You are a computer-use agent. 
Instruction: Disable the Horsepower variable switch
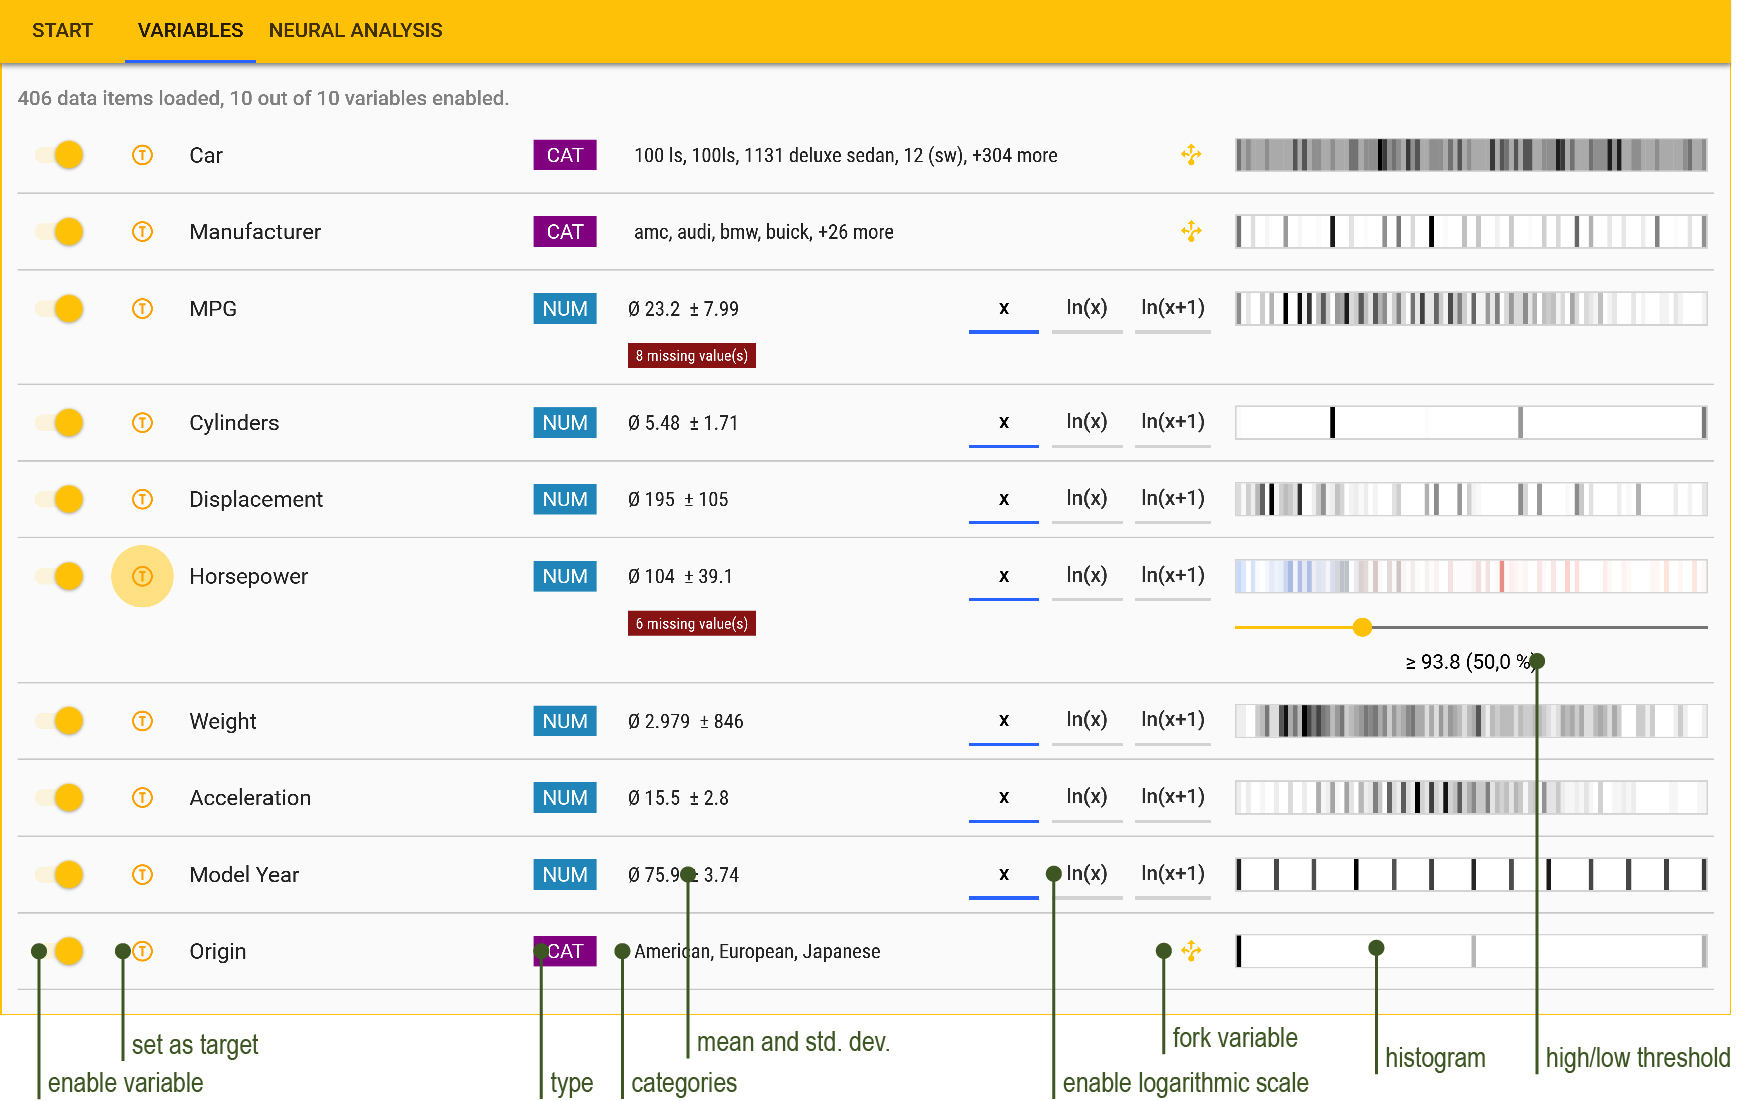point(59,576)
